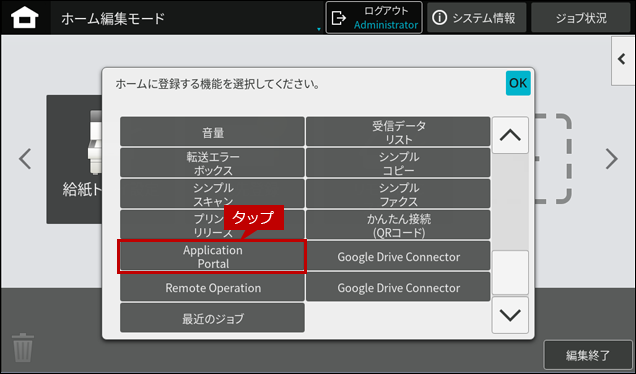Select シンプルスキャン function
The height and width of the screenshot is (374, 636).
pyautogui.click(x=212, y=194)
